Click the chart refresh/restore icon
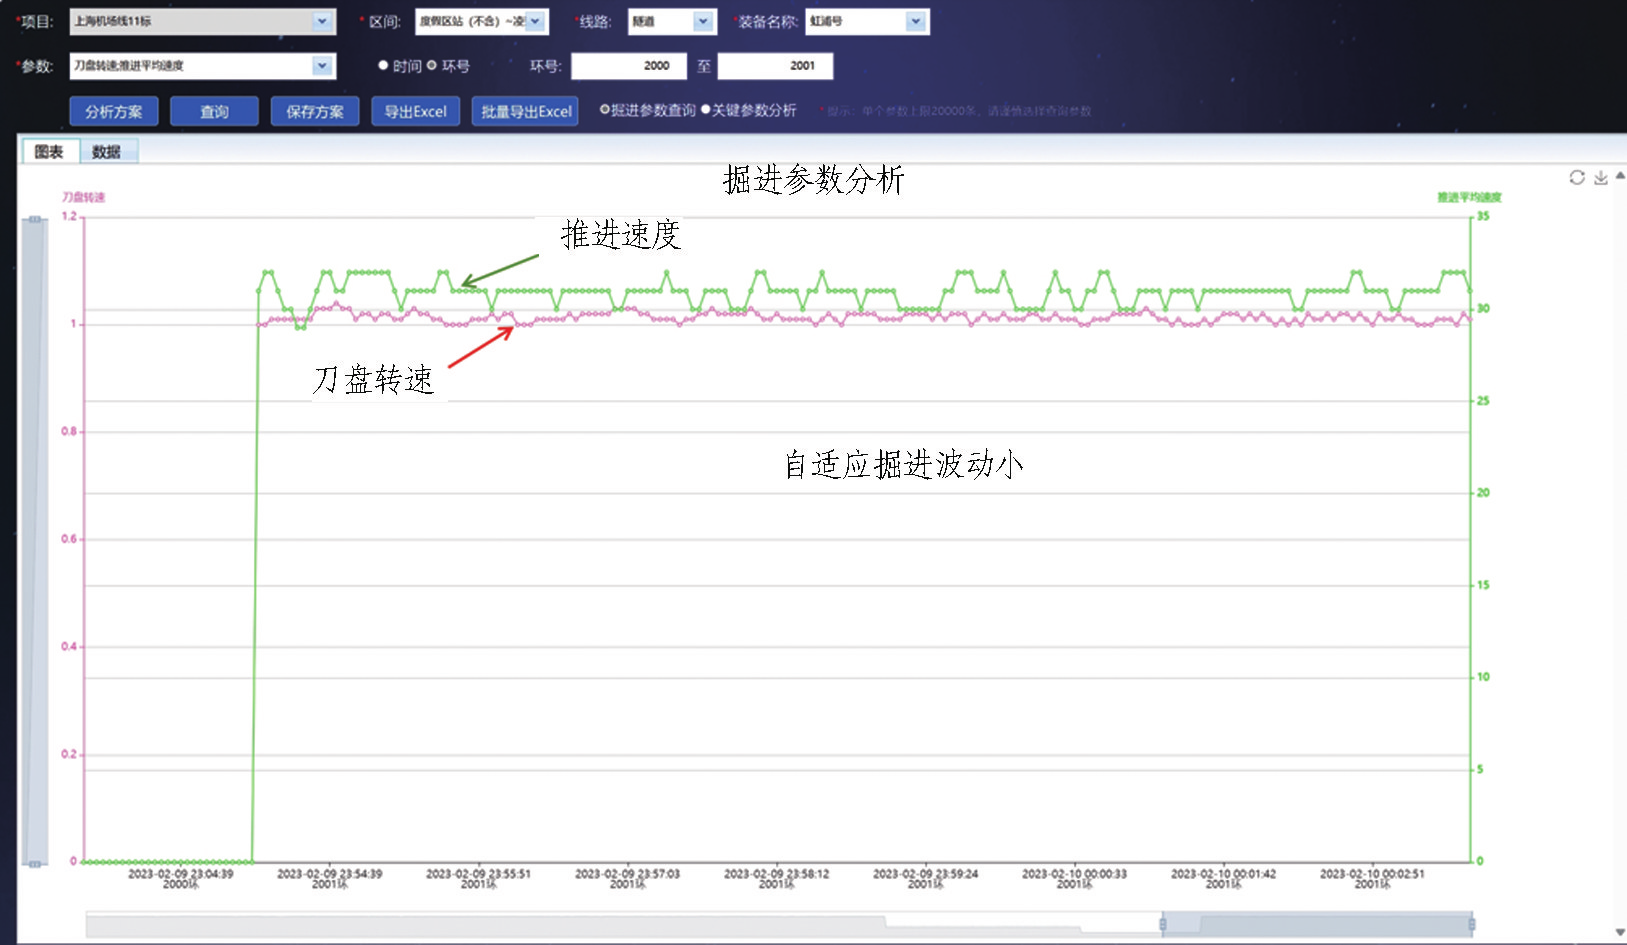This screenshot has width=1627, height=945. click(x=1577, y=178)
